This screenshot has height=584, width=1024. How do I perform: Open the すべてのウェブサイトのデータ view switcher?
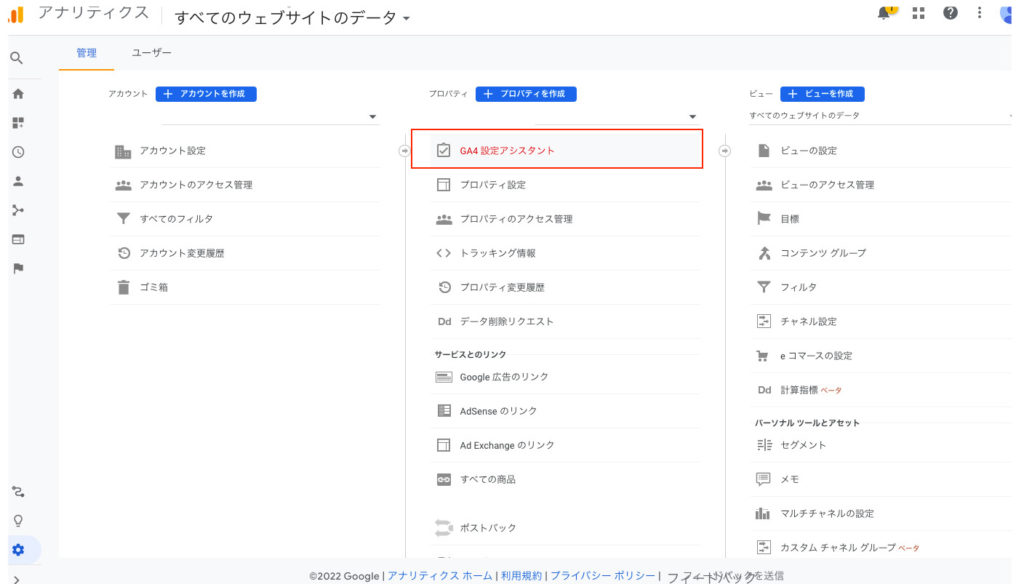292,18
